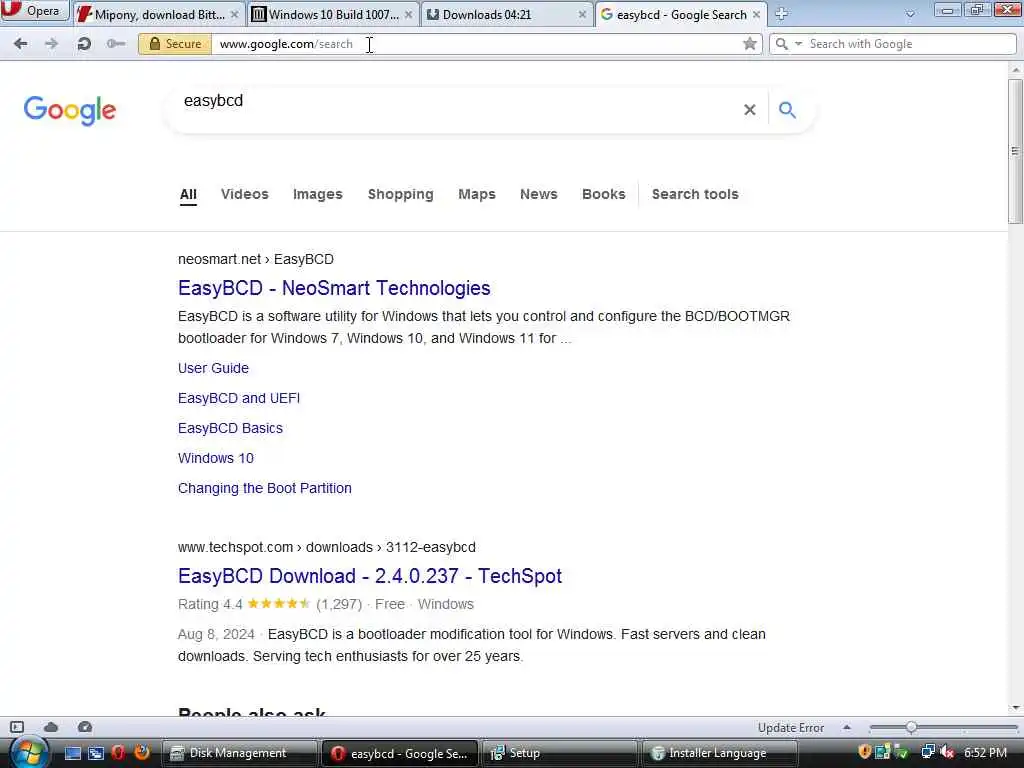
Task: Click the techspot.com downloads breadcrumb text
Action: (327, 547)
